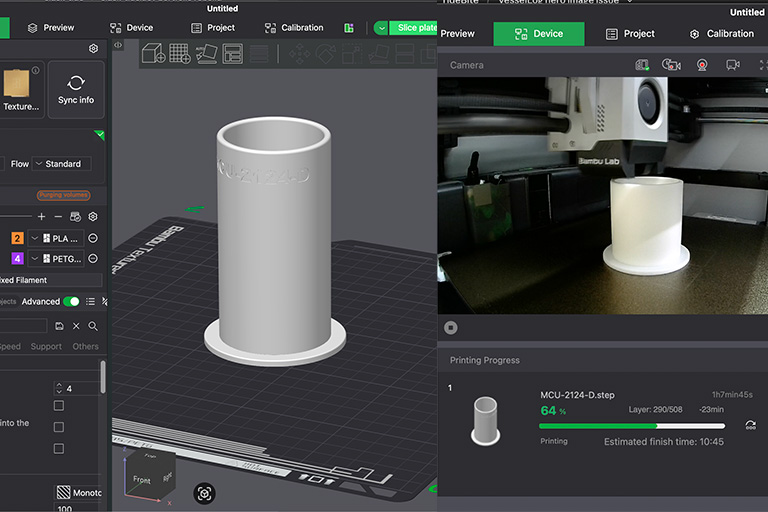768x512 pixels.
Task: Open the PETG filament dropdown
Action: [x=56, y=259]
